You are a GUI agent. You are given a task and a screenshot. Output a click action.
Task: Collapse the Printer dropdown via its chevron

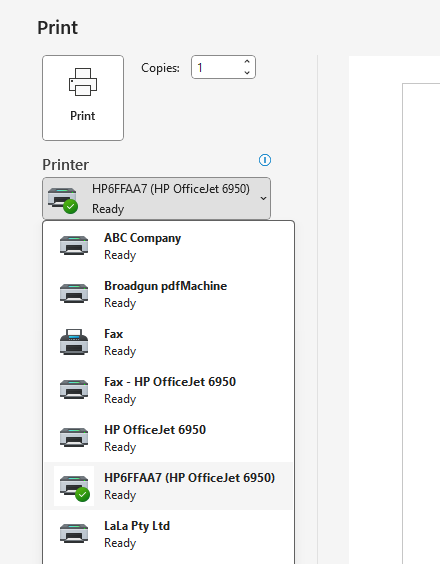263,199
